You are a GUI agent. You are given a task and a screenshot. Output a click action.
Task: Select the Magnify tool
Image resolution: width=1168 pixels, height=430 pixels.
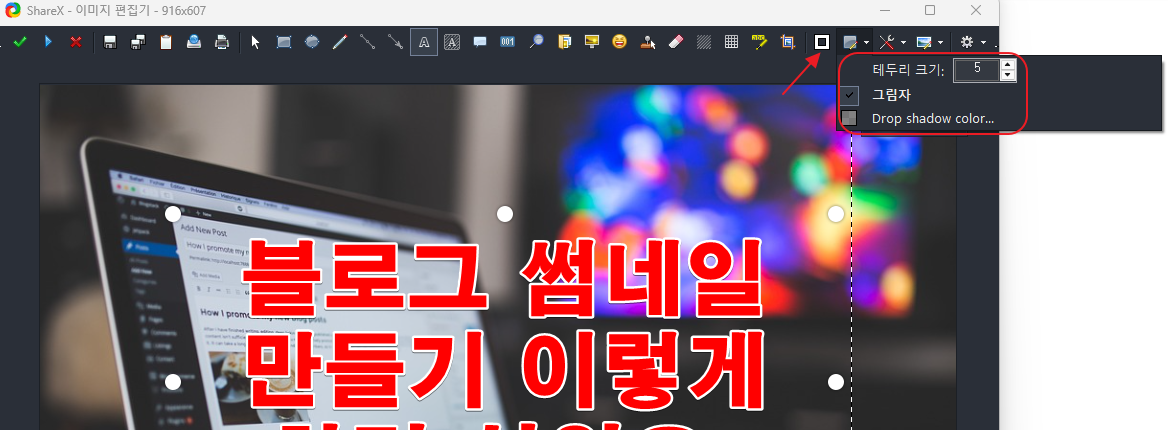(x=536, y=42)
